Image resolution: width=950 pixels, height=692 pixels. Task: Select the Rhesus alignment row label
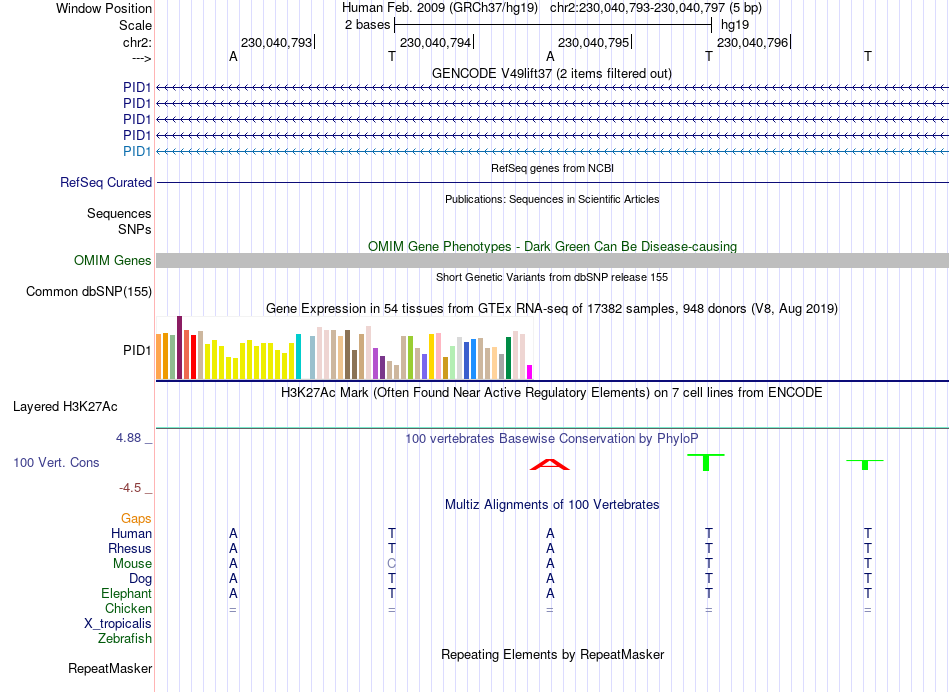click(x=130, y=548)
